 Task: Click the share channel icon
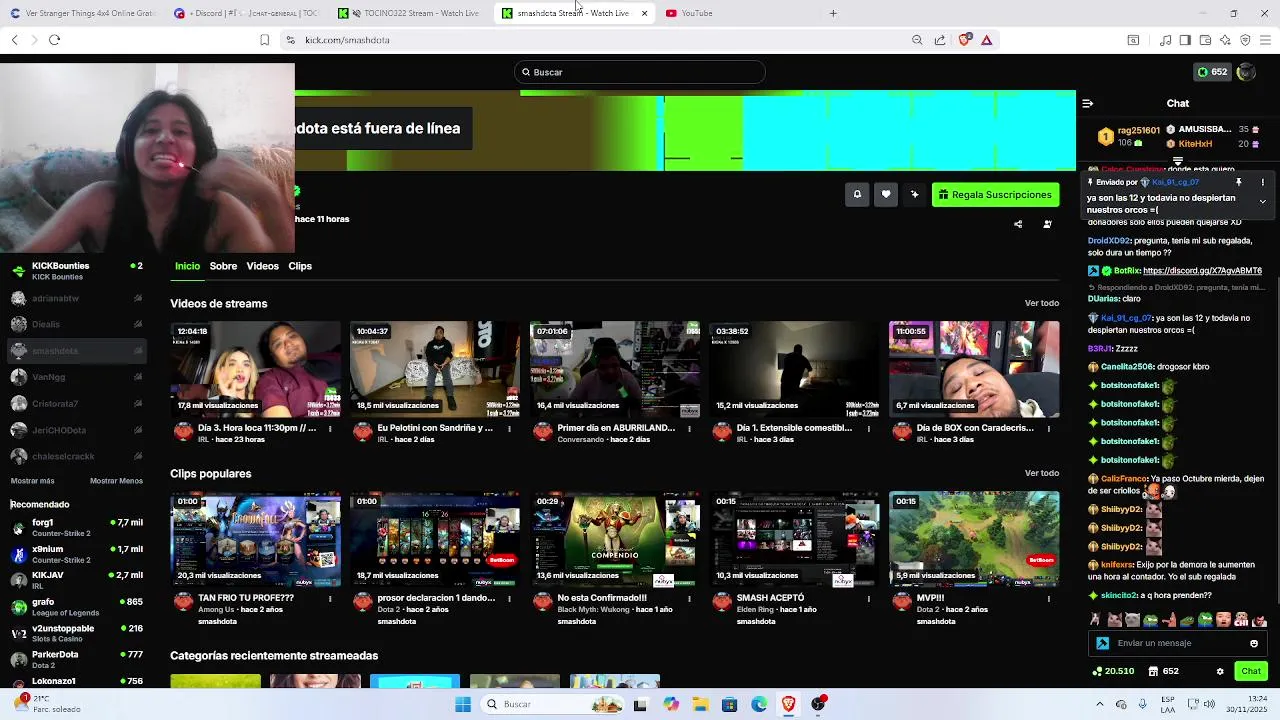pos(1018,224)
